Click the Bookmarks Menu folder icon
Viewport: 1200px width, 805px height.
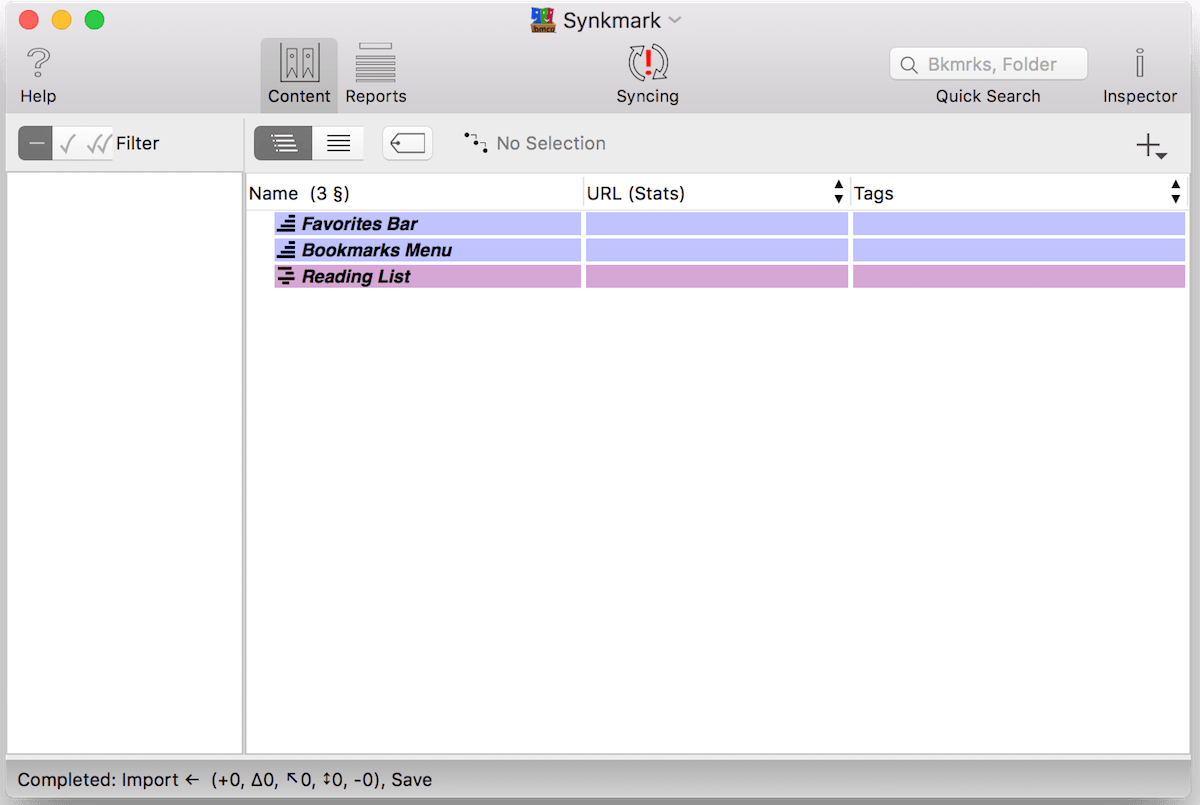click(286, 250)
